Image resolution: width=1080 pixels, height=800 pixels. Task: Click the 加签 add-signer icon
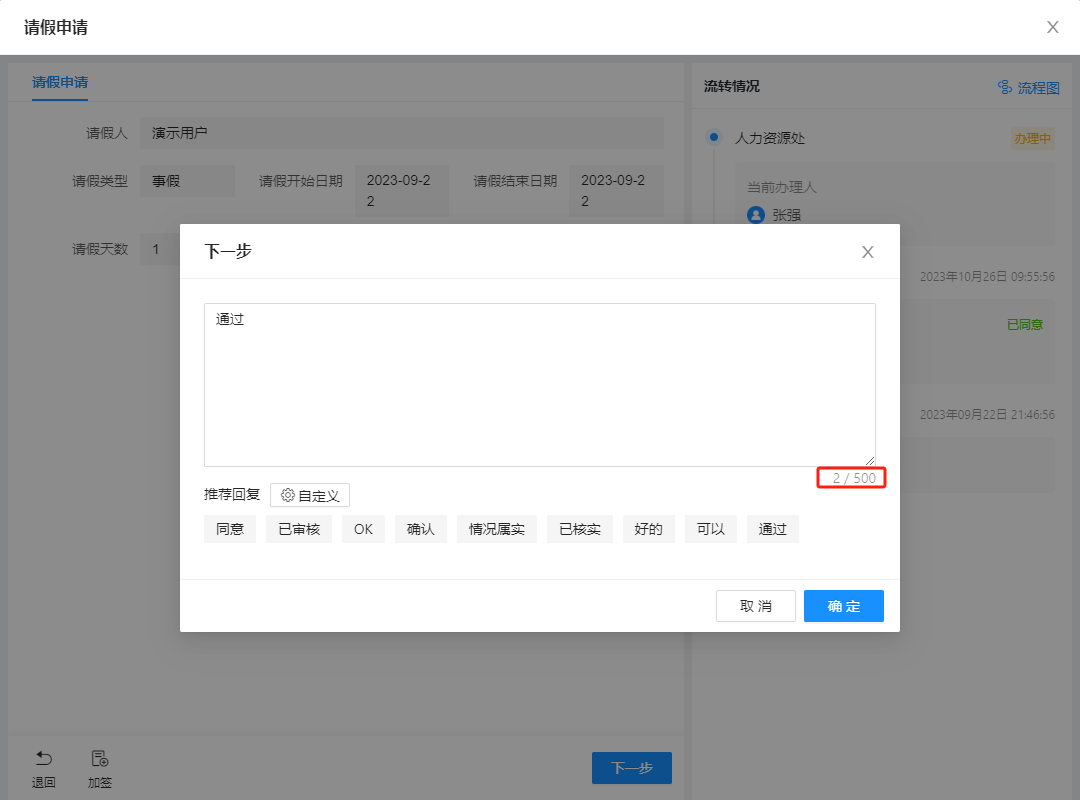(x=100, y=759)
